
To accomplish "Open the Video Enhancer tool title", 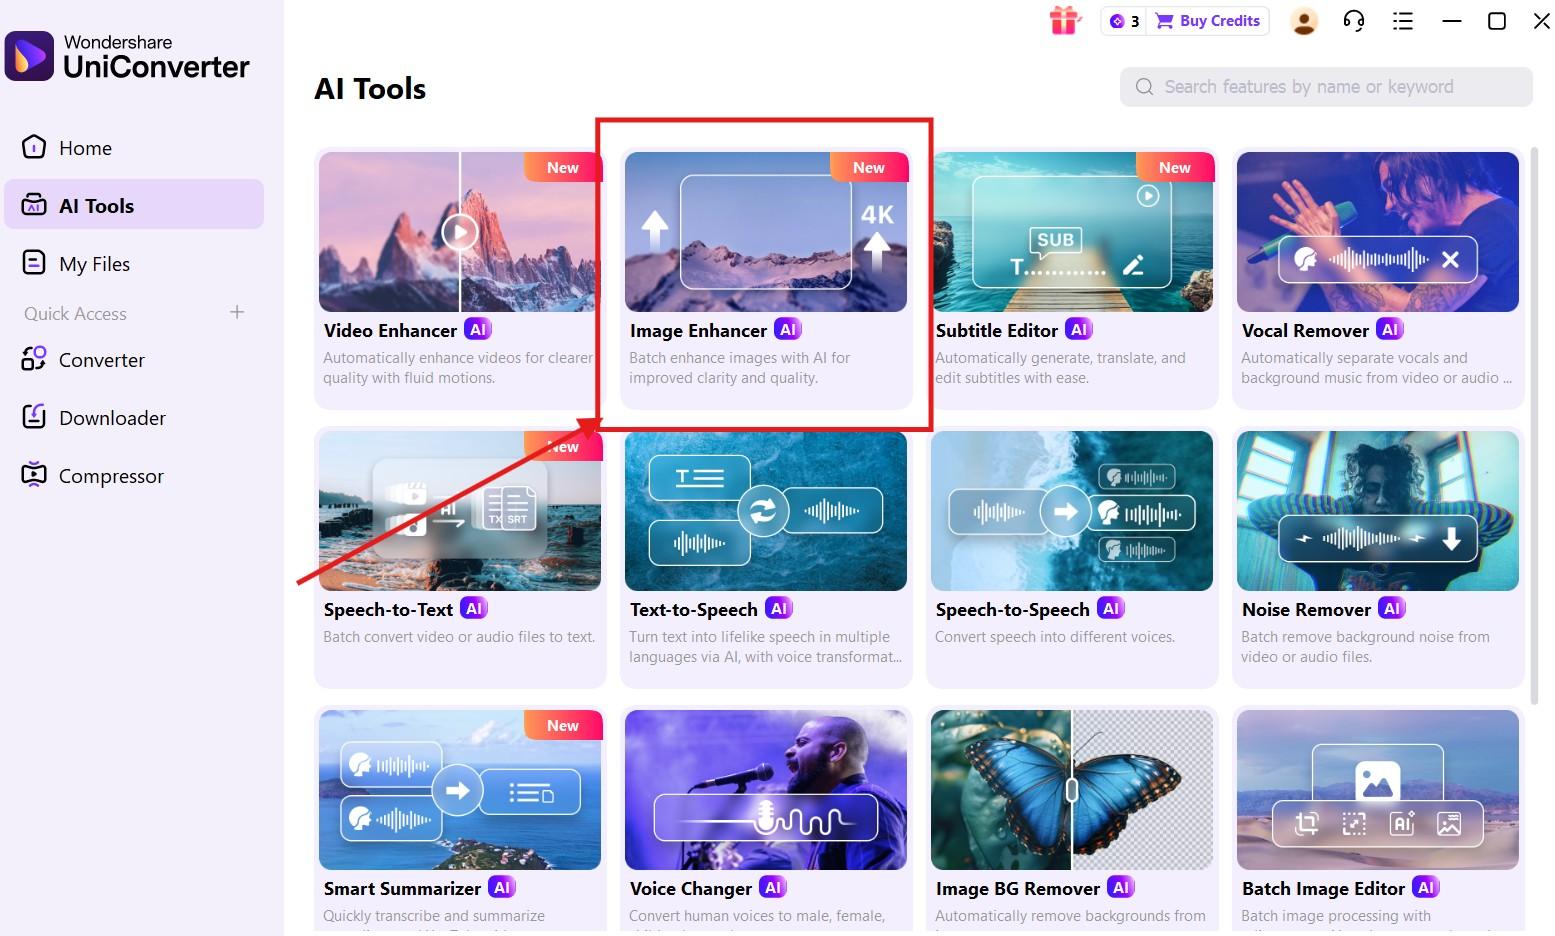I will point(390,330).
